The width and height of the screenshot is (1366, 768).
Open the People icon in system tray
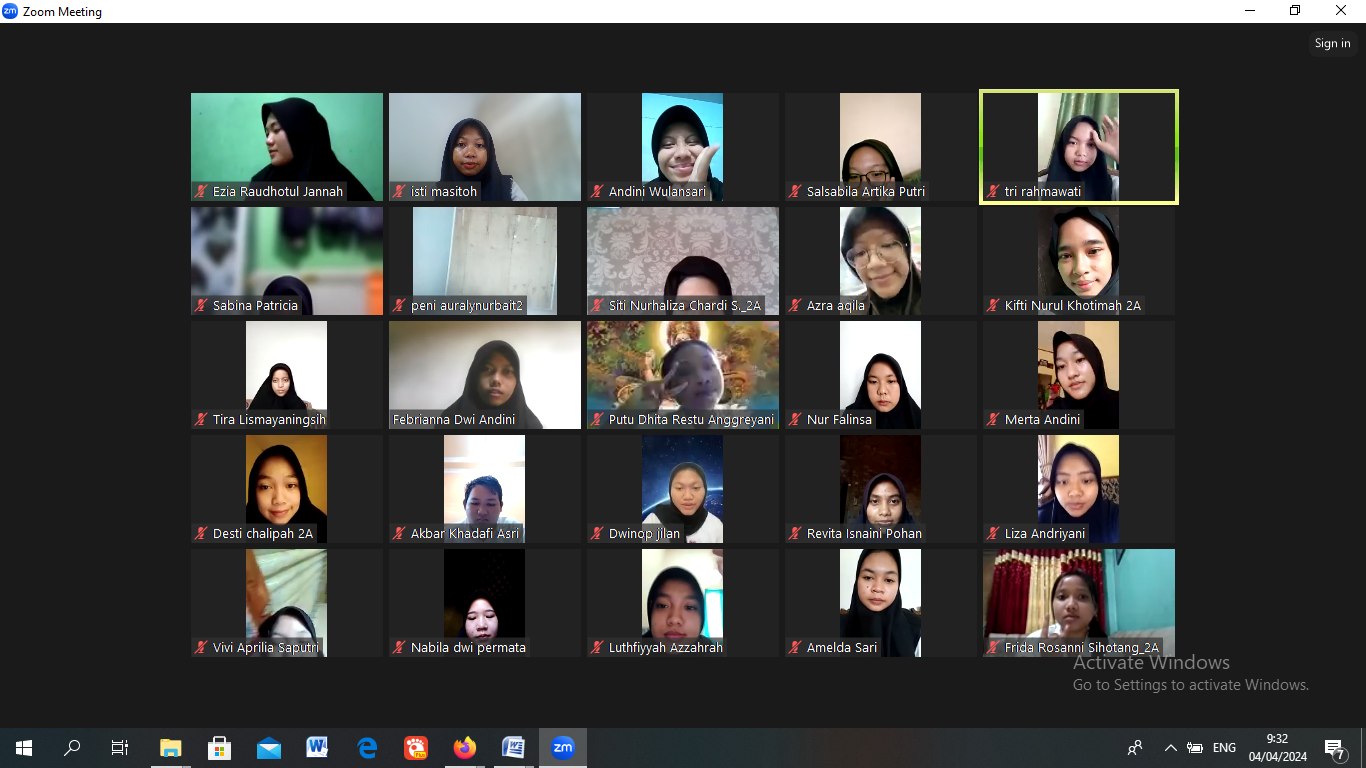click(1135, 748)
